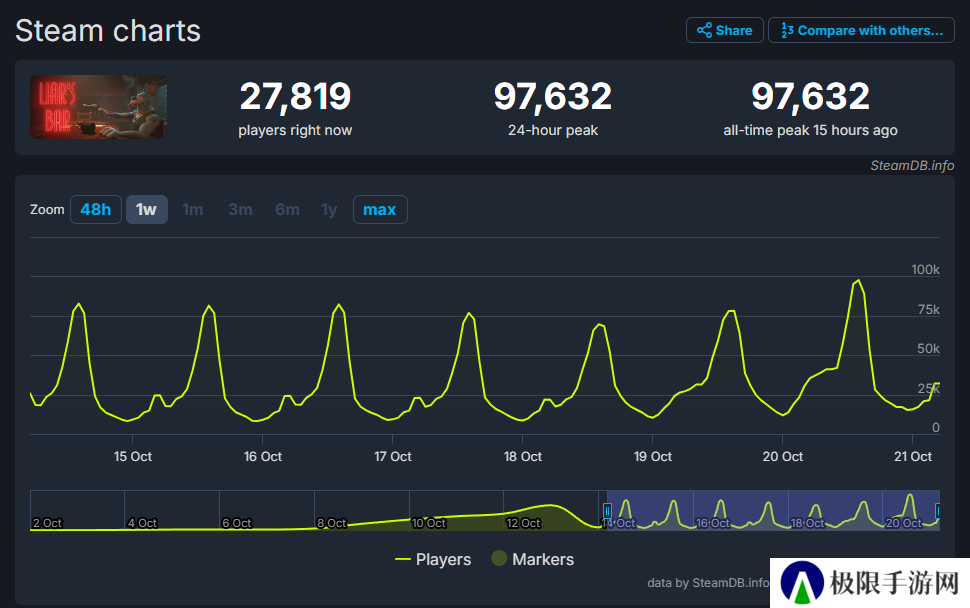Select the 1w zoom range
This screenshot has width=970, height=608.
(147, 210)
